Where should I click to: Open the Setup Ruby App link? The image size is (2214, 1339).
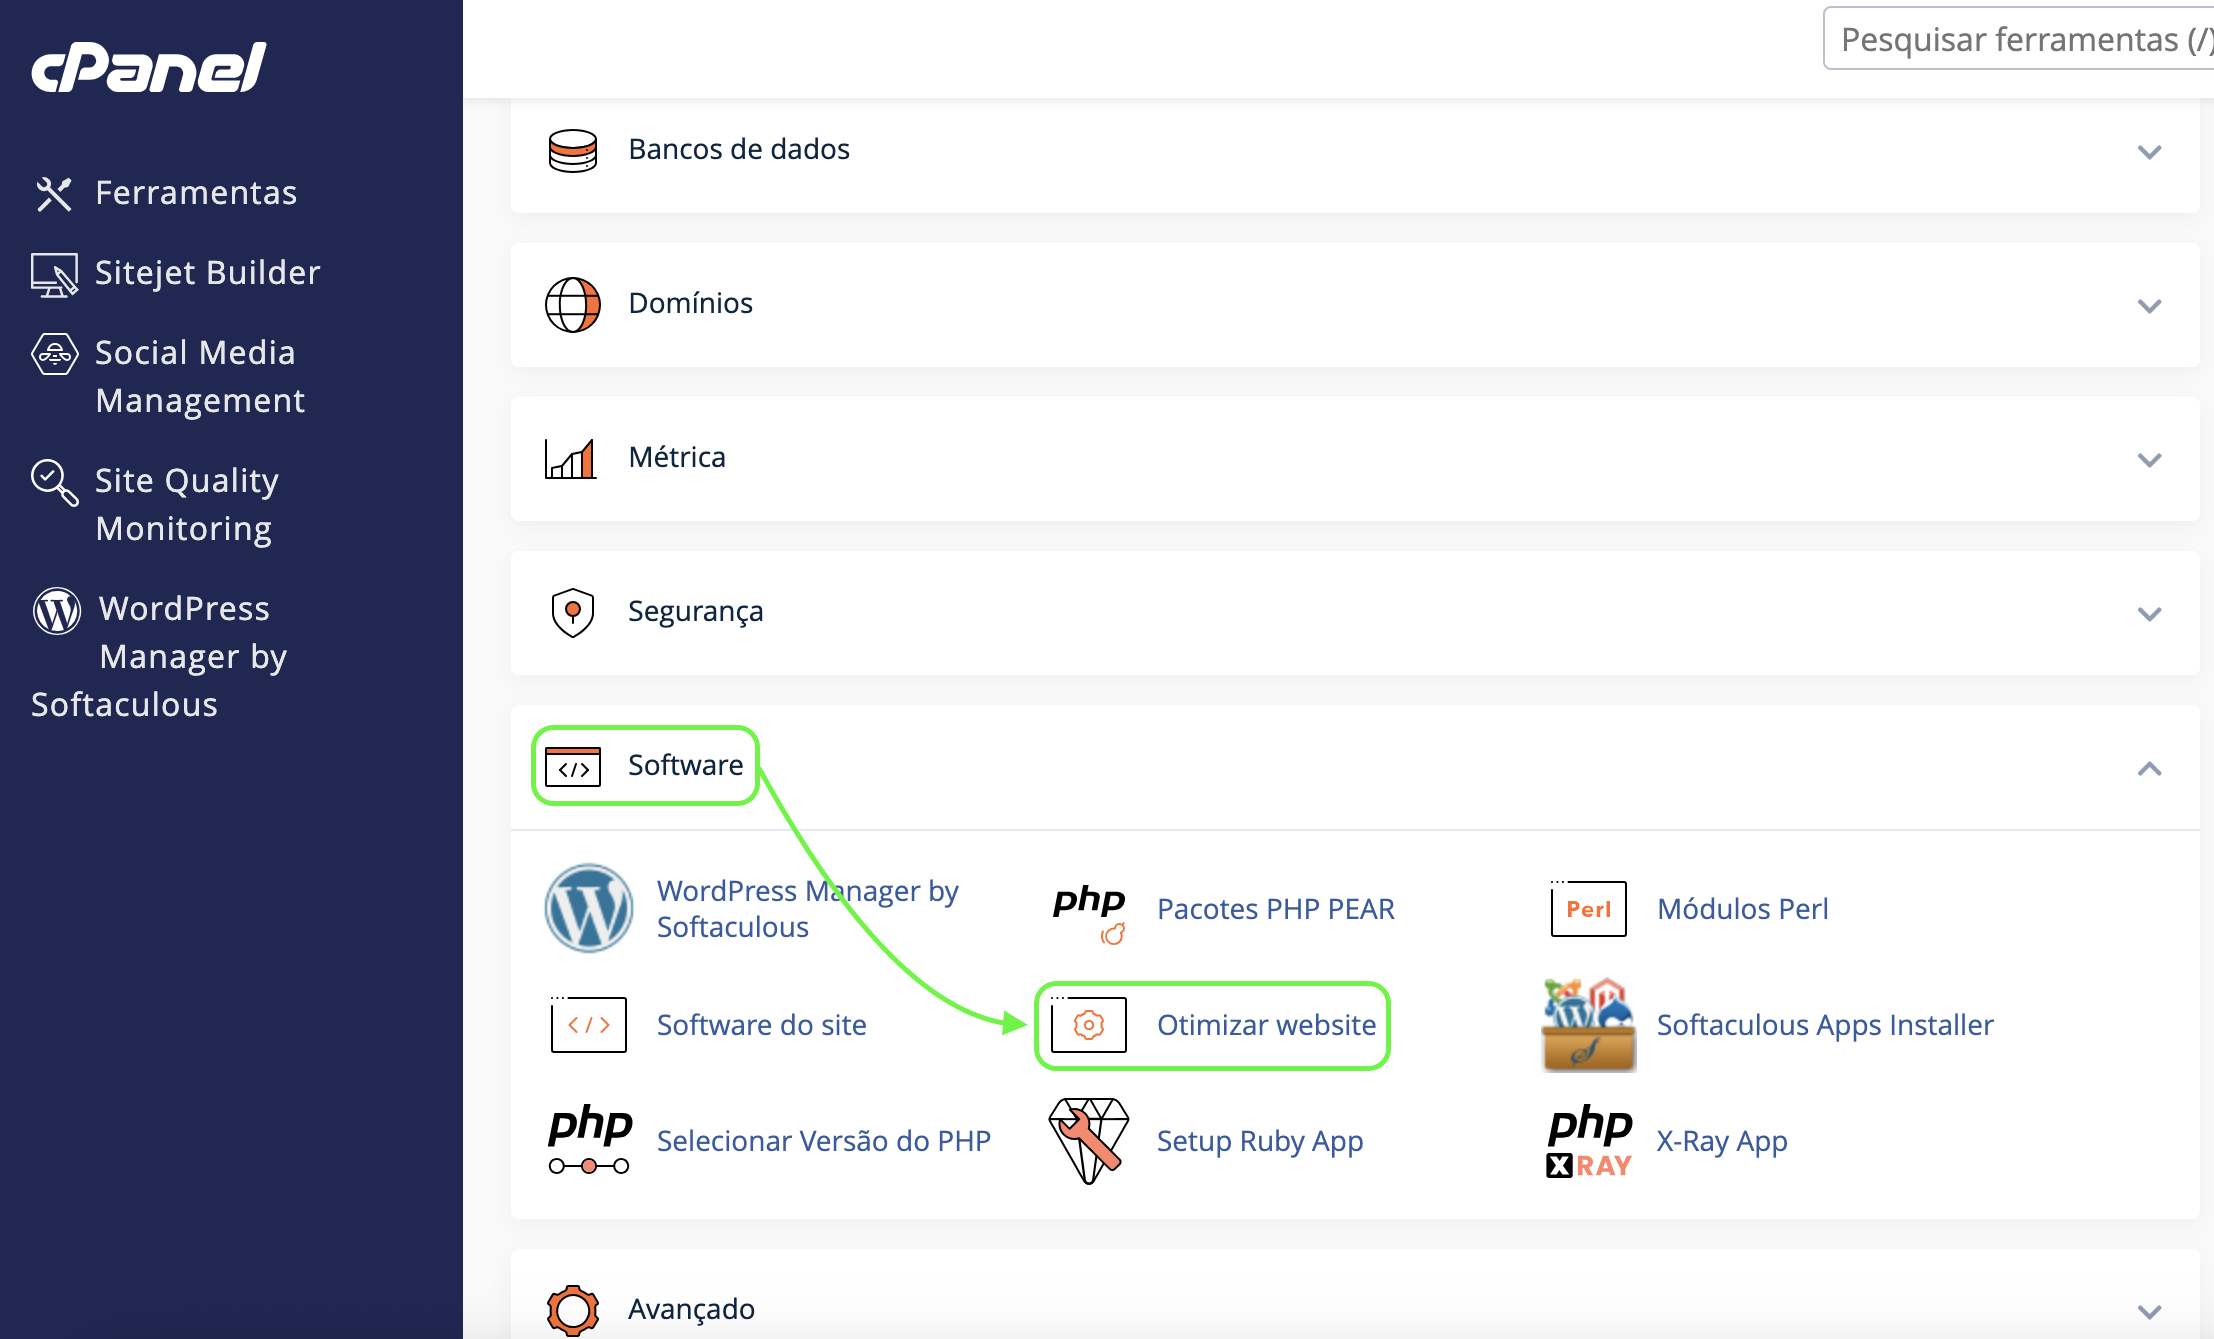1260,1140
